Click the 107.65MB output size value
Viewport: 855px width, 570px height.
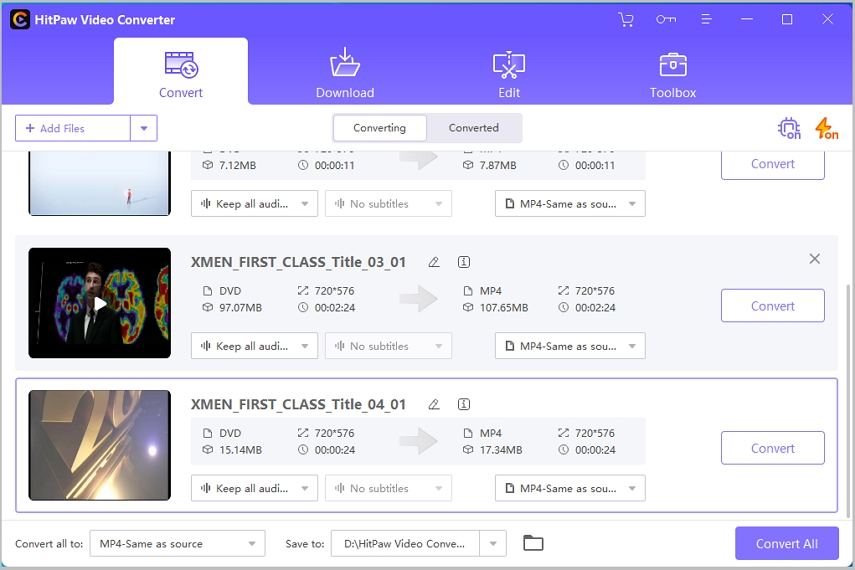[x=504, y=308]
